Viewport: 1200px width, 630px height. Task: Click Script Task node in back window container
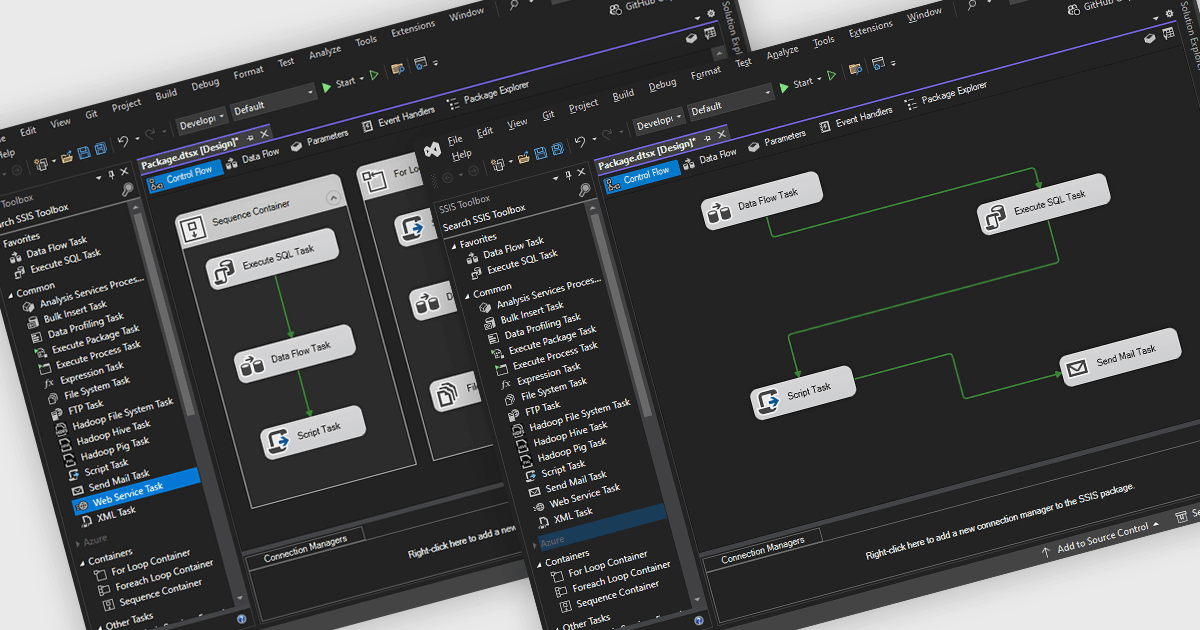coord(314,433)
